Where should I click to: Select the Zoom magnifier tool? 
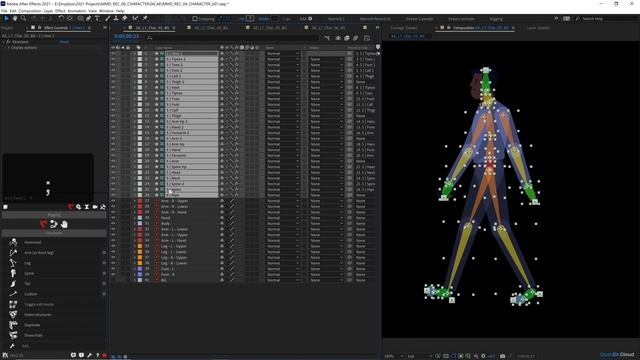[23, 18]
